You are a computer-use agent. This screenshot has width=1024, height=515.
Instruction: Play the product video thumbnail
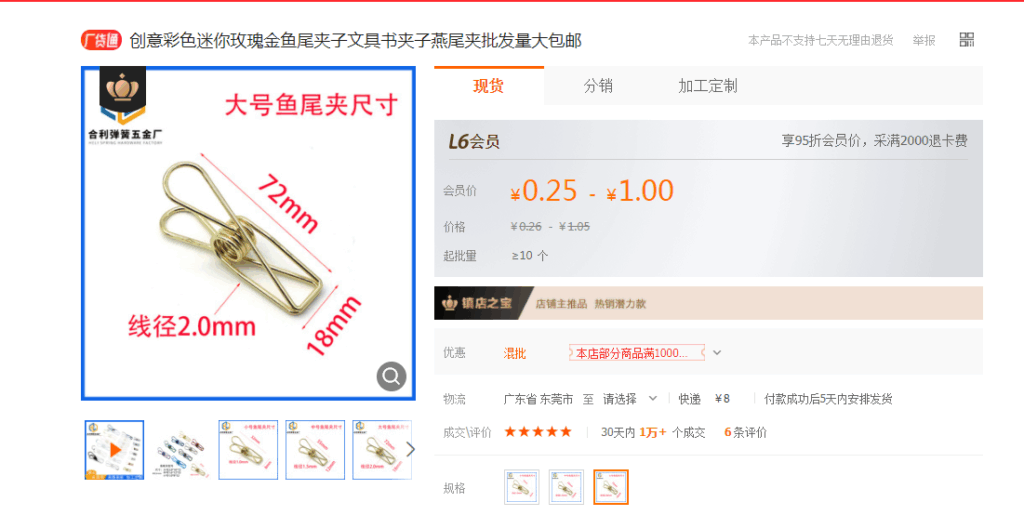[x=114, y=450]
